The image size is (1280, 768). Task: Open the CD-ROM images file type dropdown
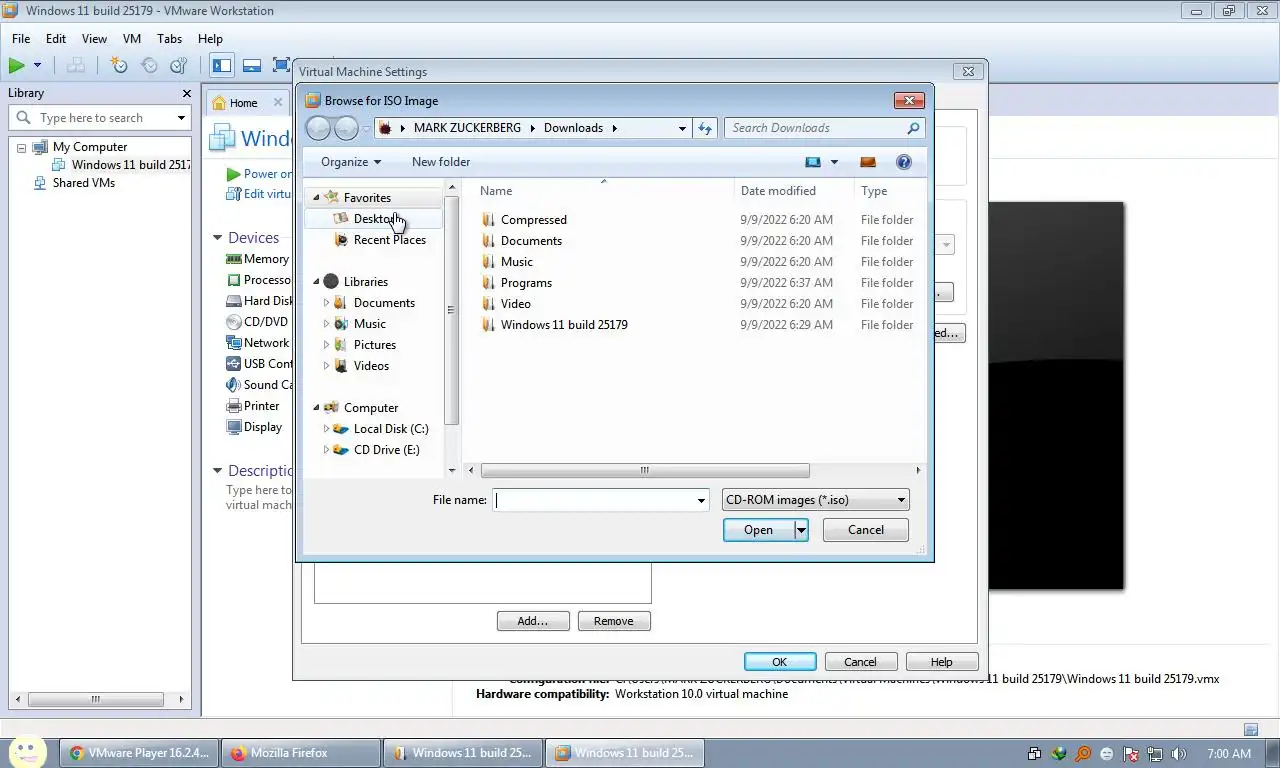point(815,500)
